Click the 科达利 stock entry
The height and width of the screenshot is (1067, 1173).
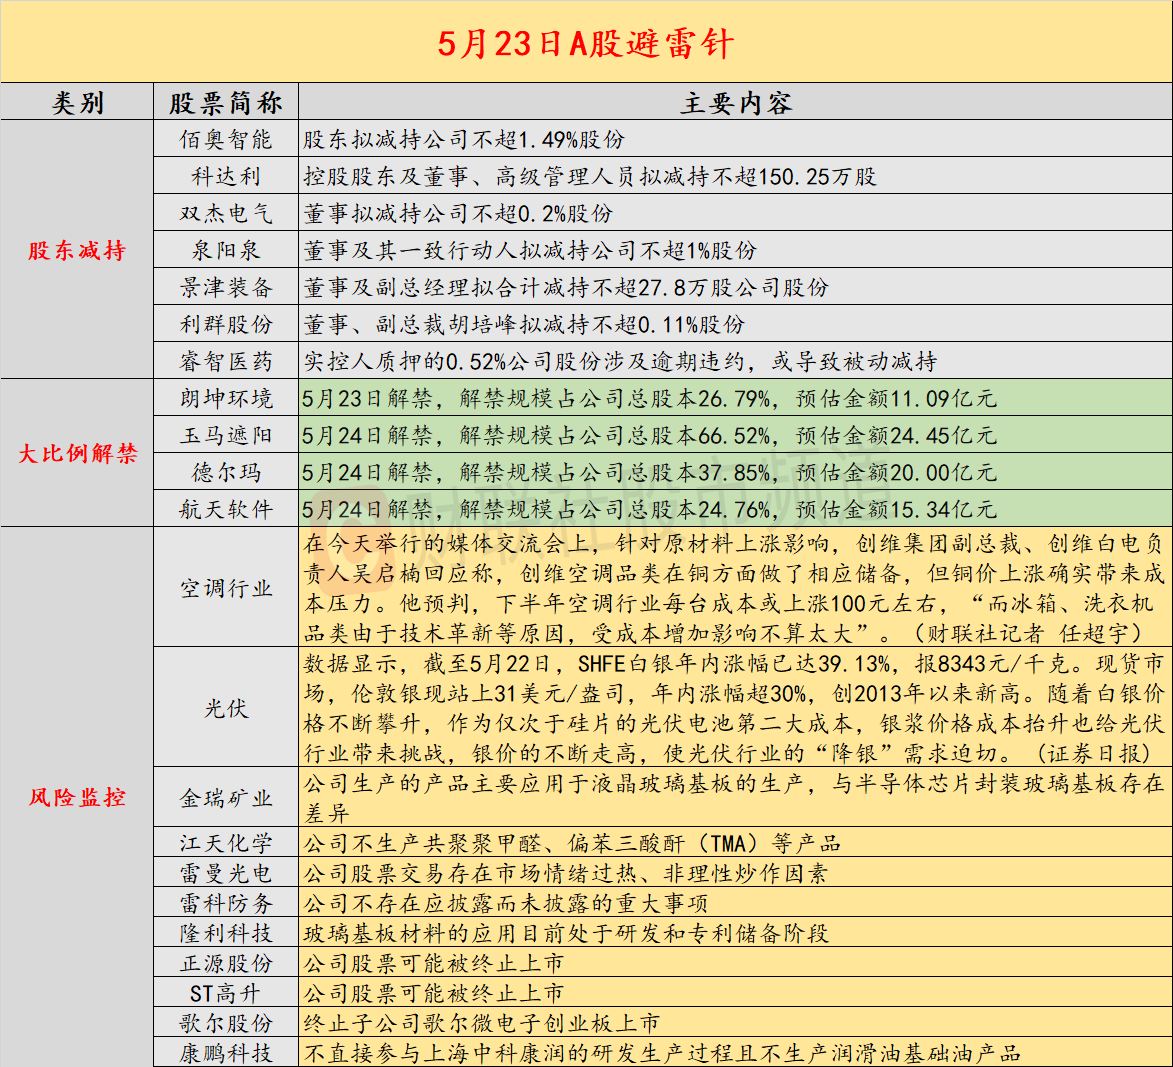click(226, 176)
